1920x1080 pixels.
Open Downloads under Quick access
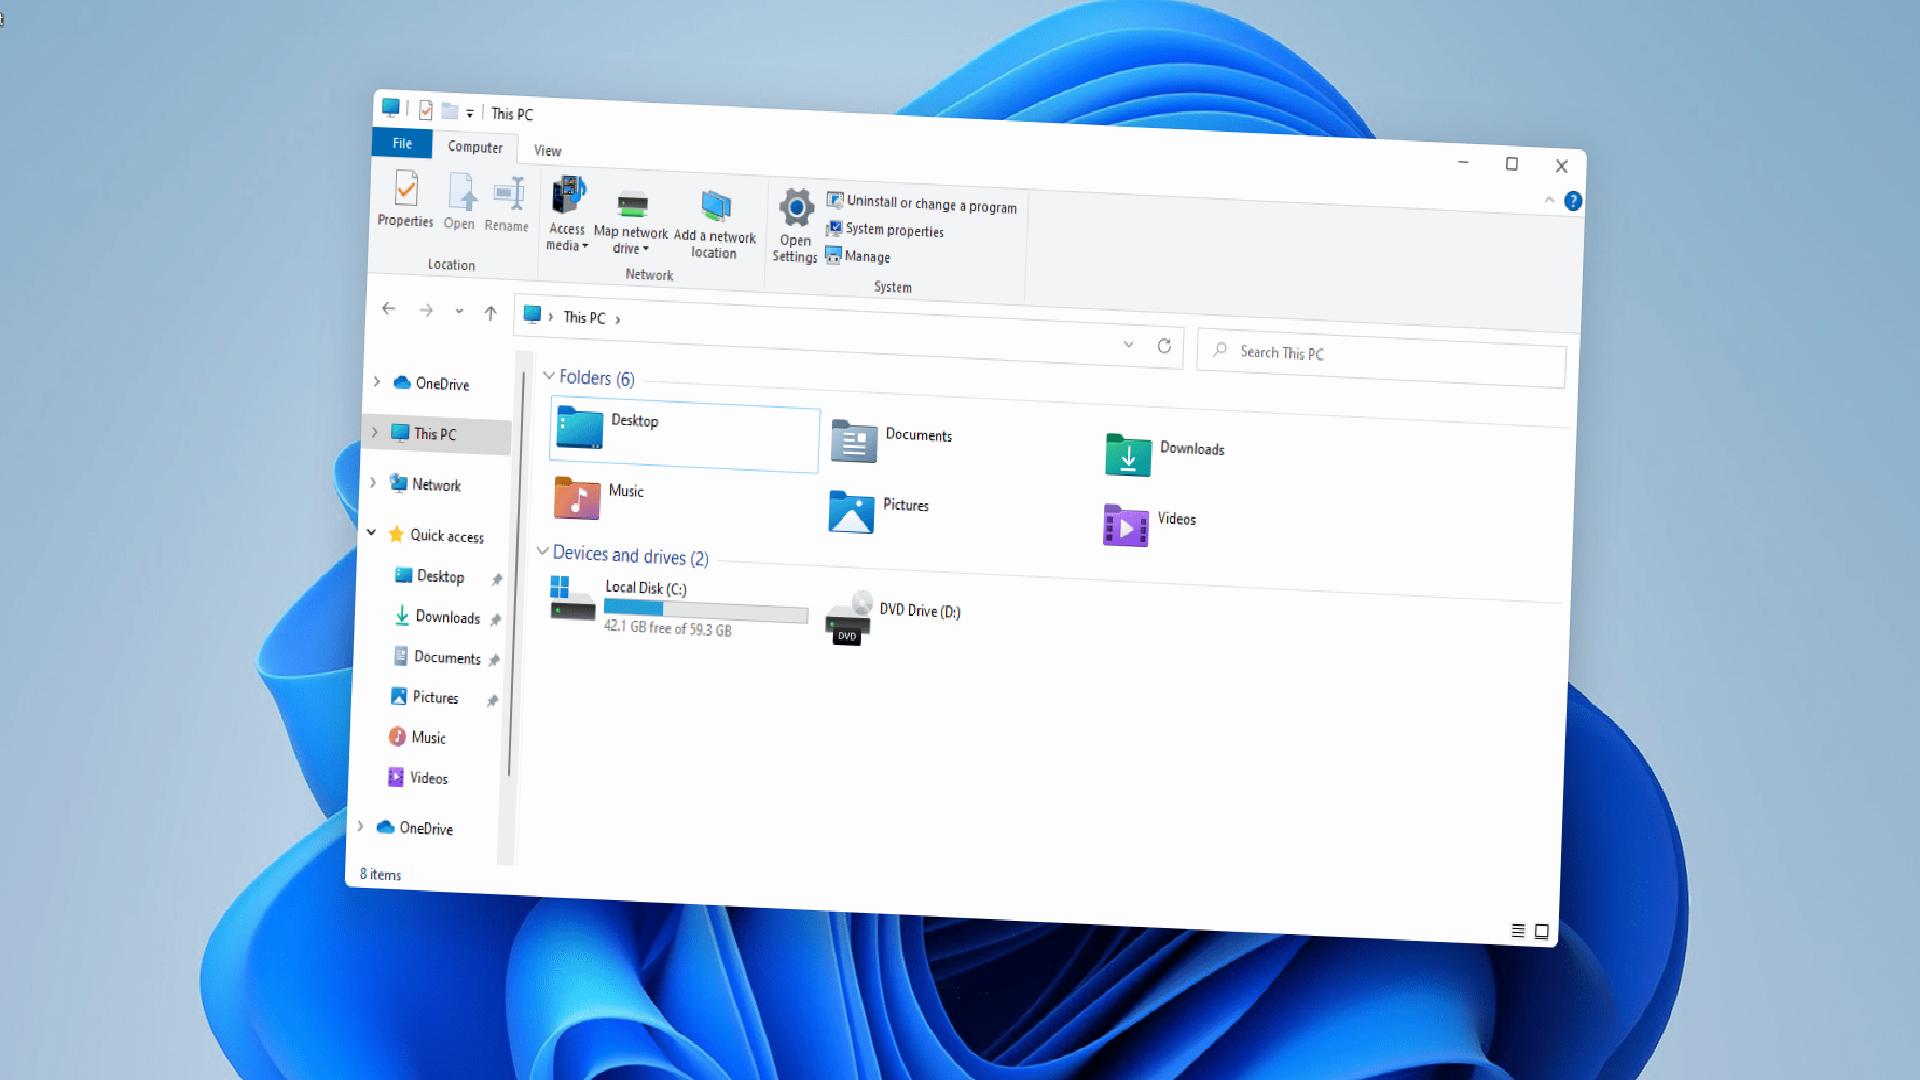click(438, 617)
